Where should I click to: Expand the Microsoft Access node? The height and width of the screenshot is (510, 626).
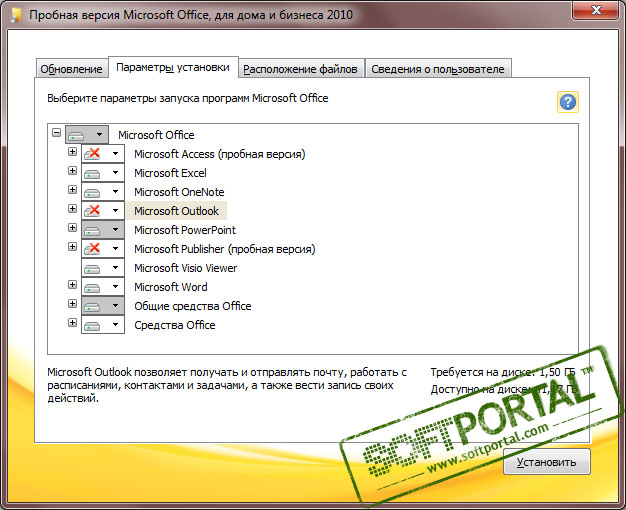72,151
